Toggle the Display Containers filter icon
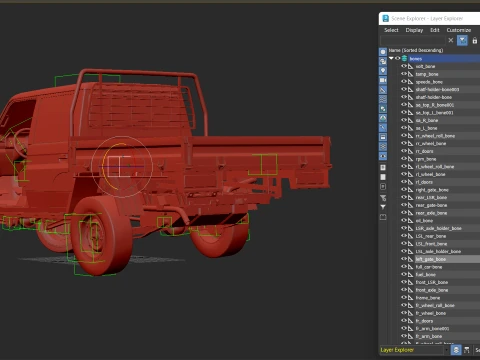The height and width of the screenshot is (360, 480). point(383,137)
